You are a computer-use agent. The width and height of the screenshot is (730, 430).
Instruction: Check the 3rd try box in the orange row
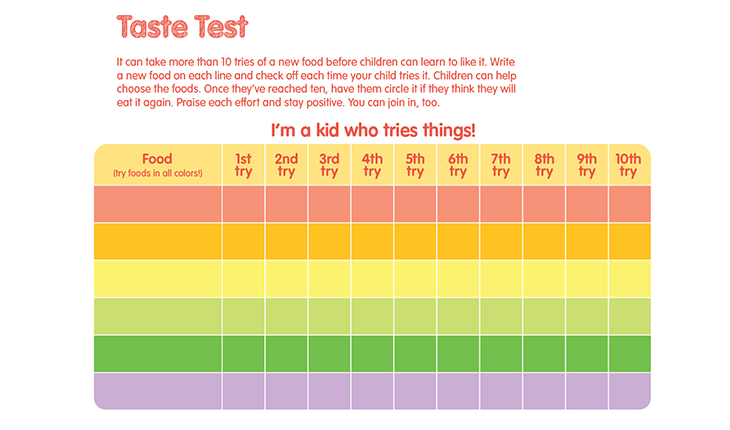click(x=329, y=241)
